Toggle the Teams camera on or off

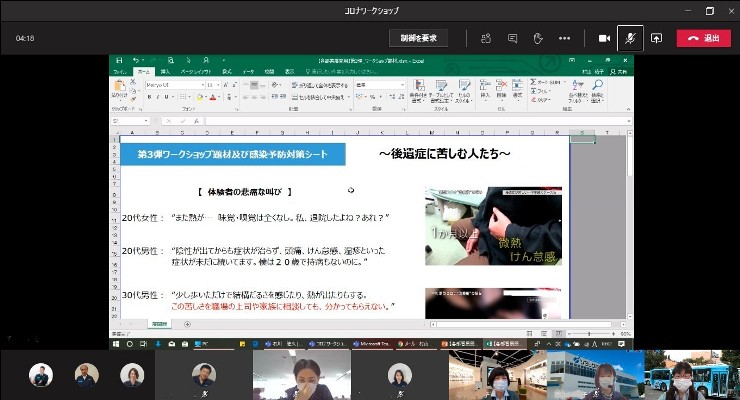point(604,38)
